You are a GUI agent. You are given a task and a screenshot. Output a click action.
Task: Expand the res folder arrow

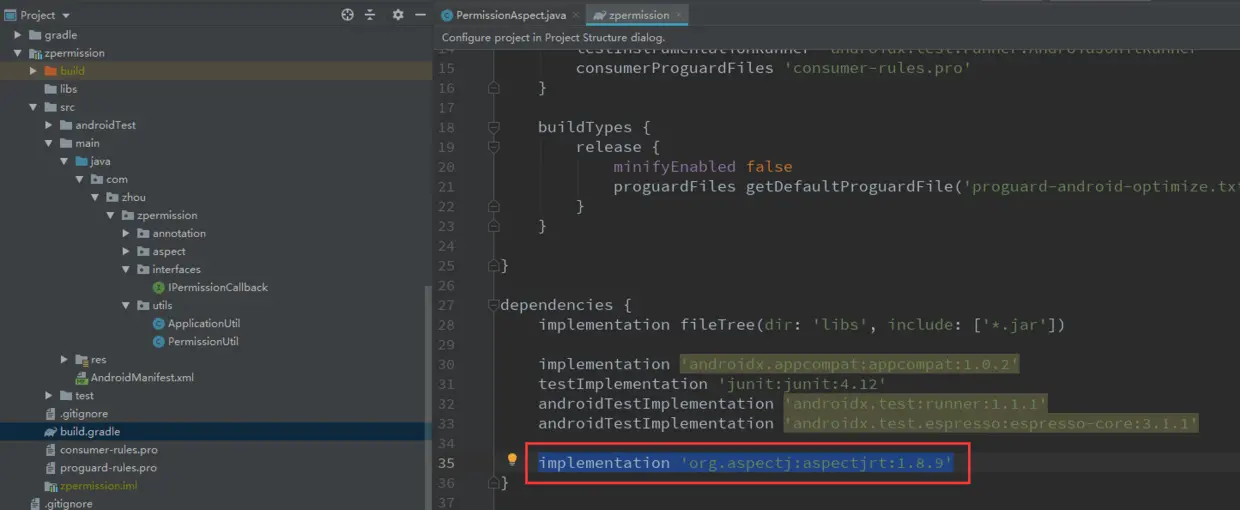(x=64, y=359)
